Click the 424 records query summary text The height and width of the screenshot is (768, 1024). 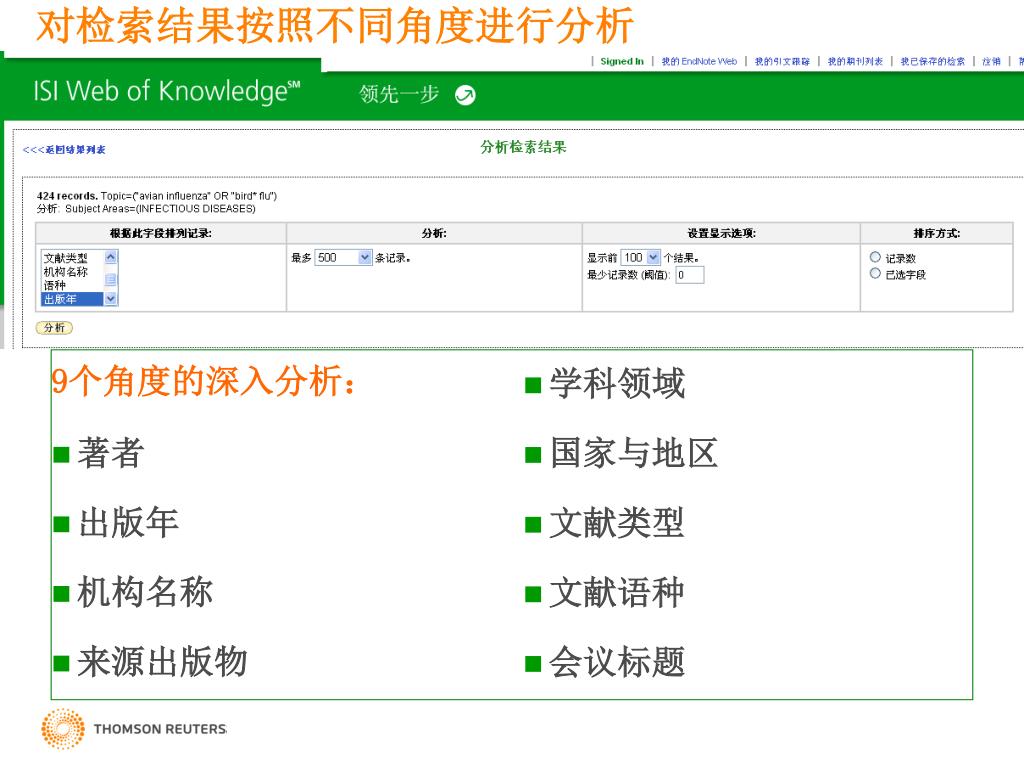coord(157,196)
